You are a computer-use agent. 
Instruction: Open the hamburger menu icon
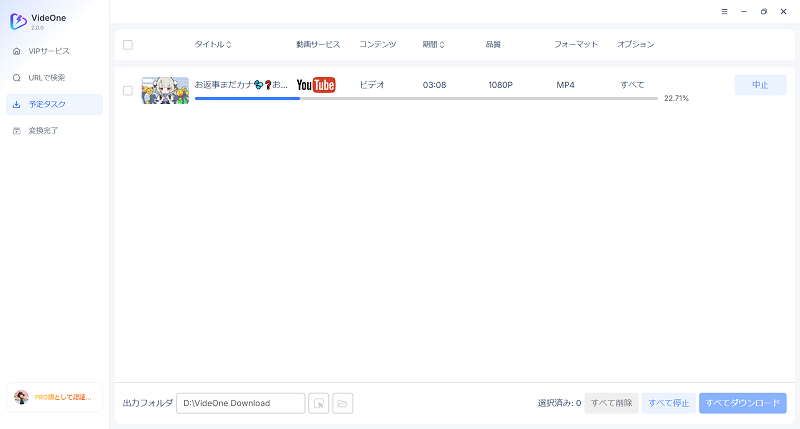click(724, 11)
